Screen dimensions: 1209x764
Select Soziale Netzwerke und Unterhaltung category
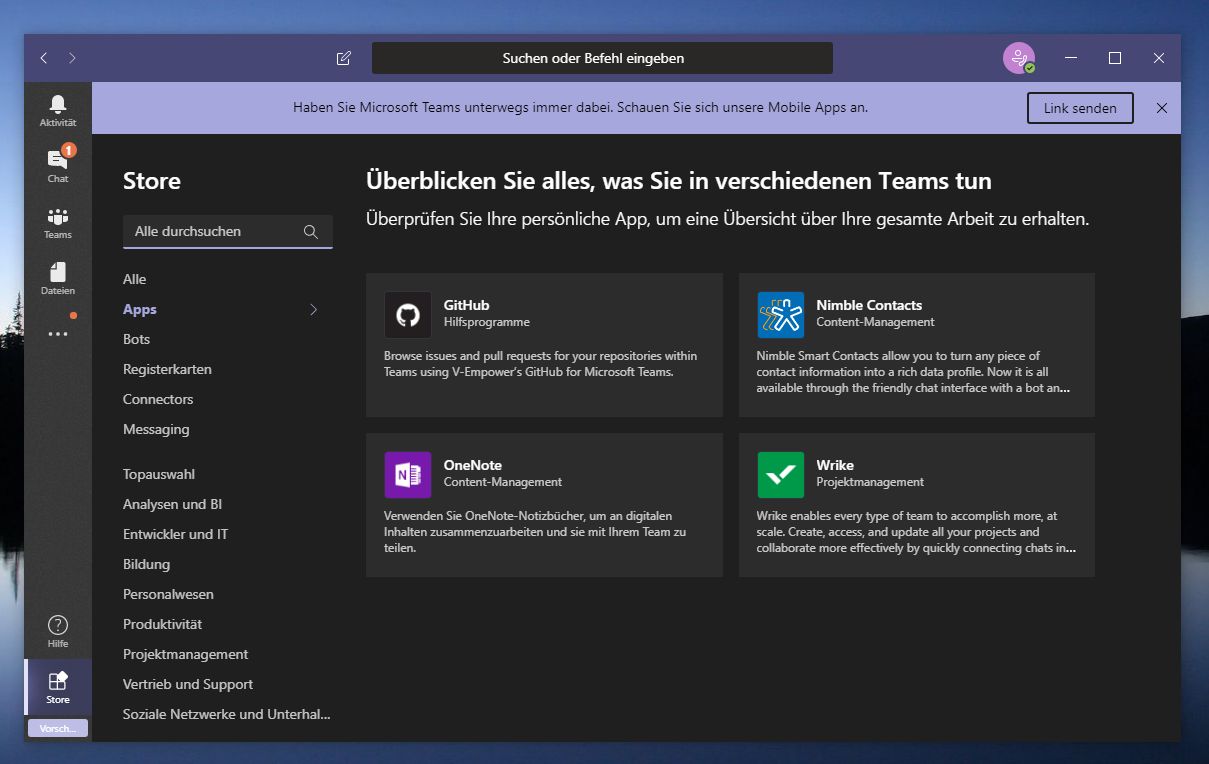(226, 714)
